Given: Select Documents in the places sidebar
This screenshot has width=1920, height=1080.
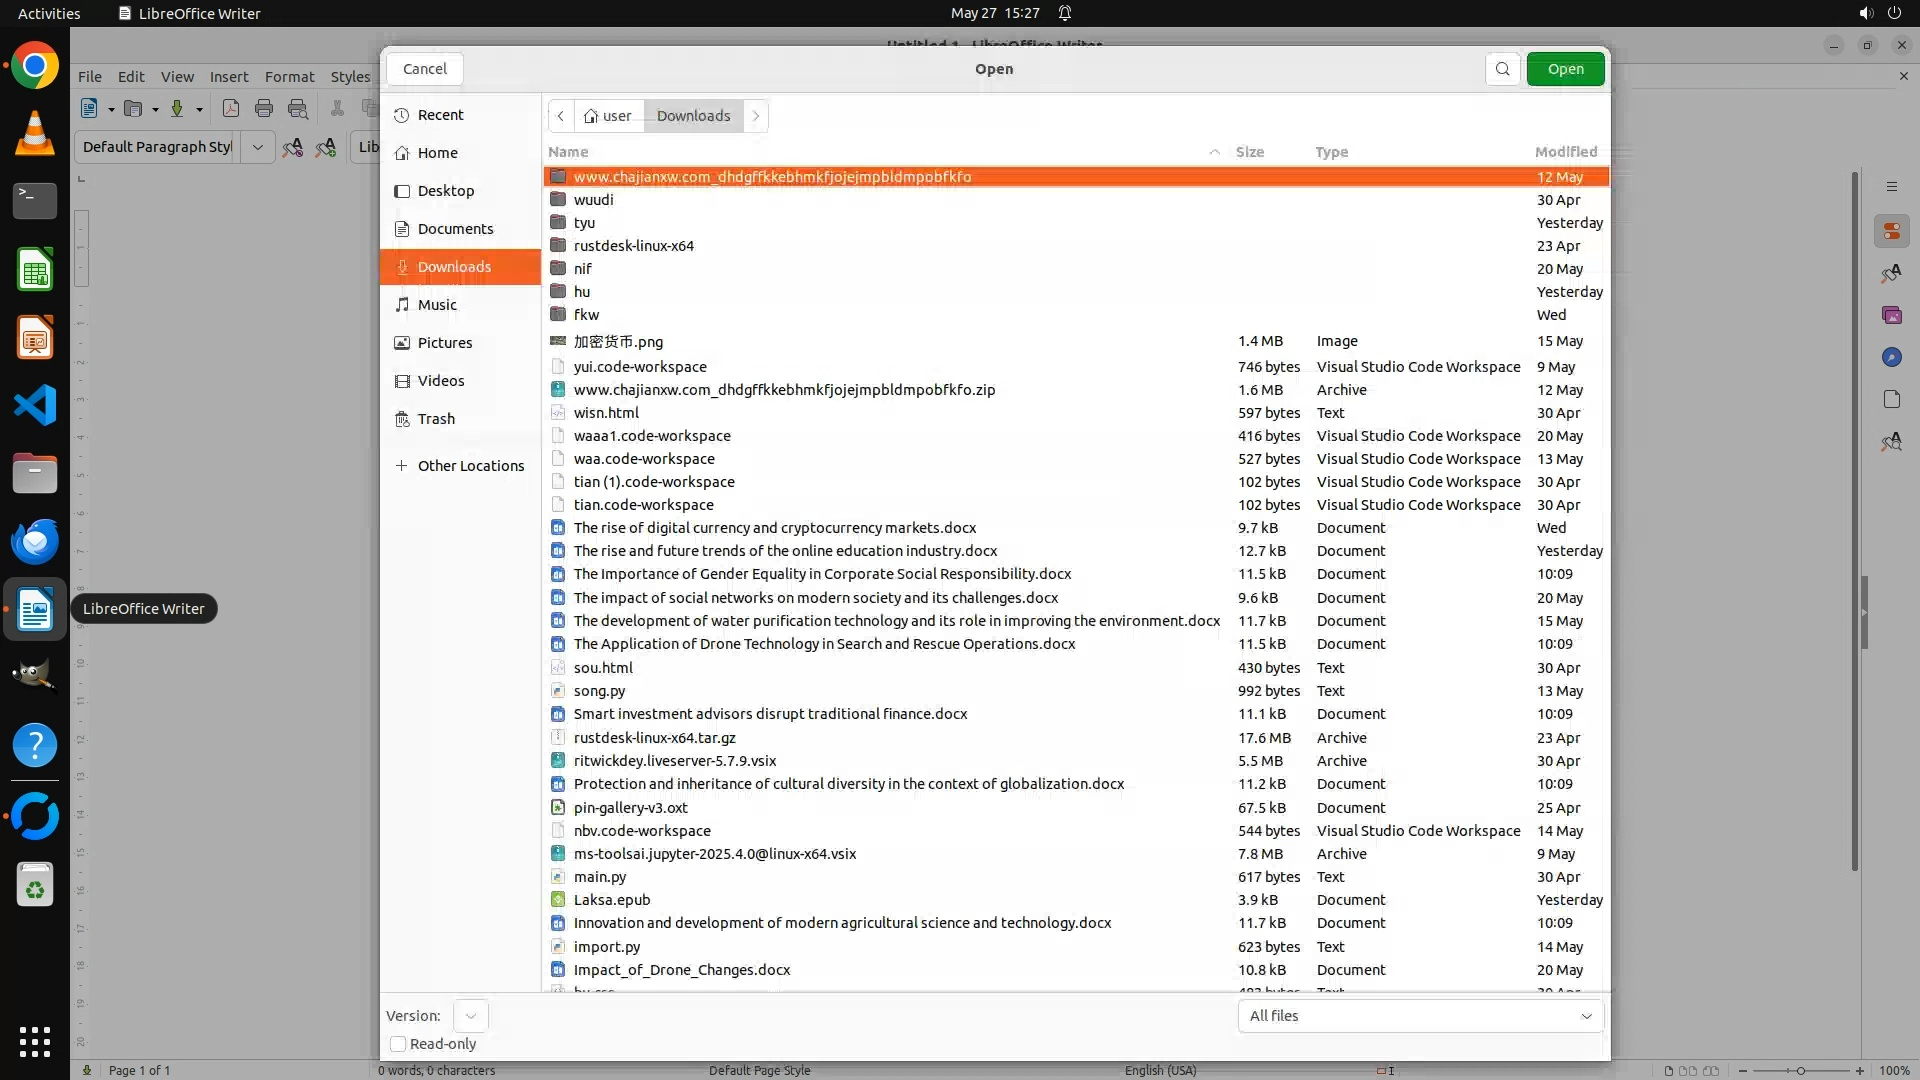Looking at the screenshot, I should (455, 229).
